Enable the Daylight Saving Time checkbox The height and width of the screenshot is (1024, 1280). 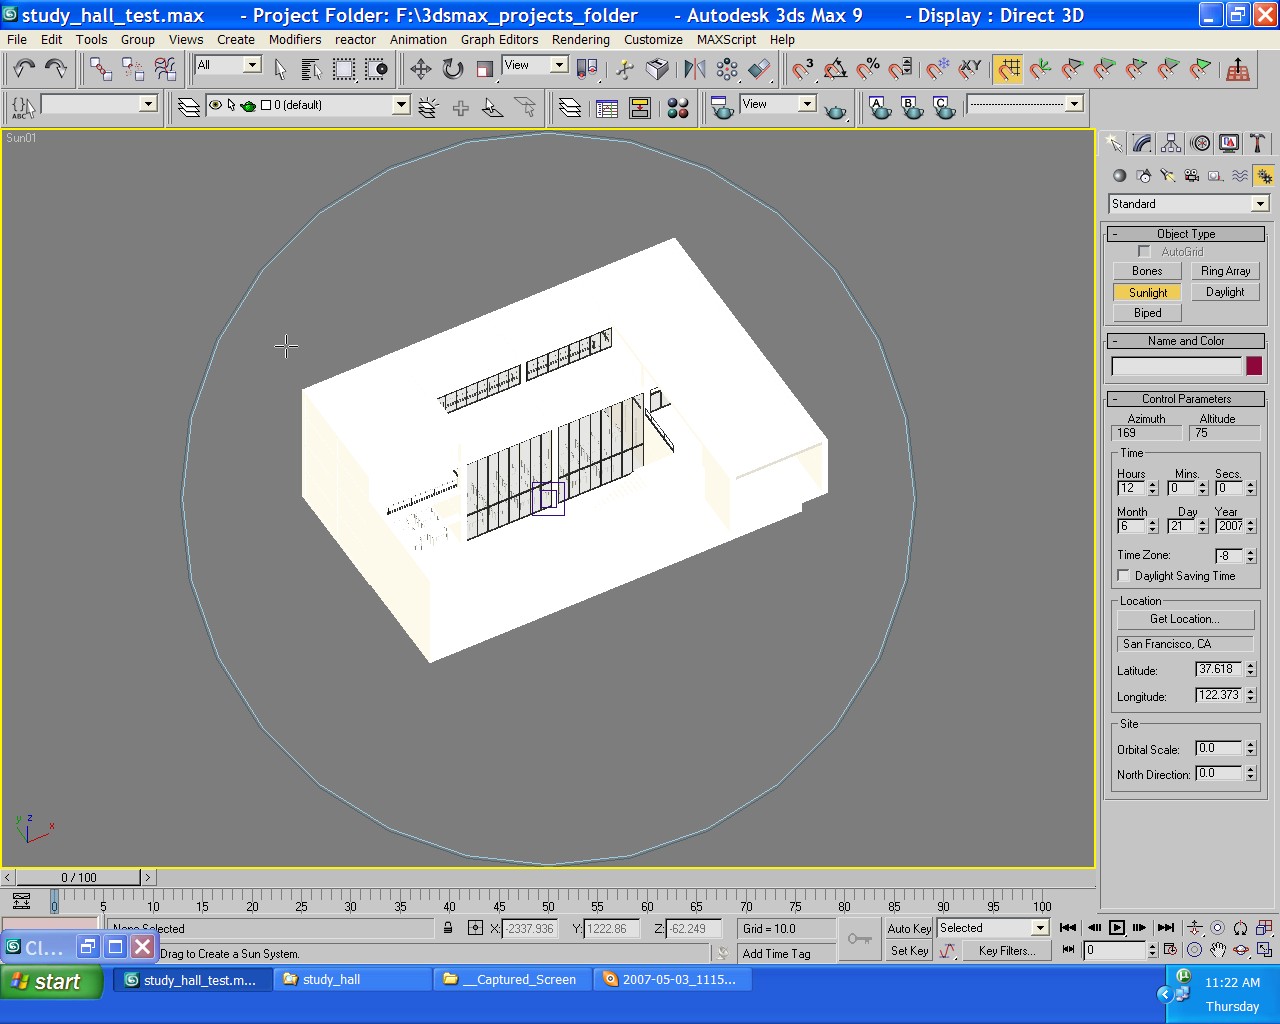pos(1124,575)
